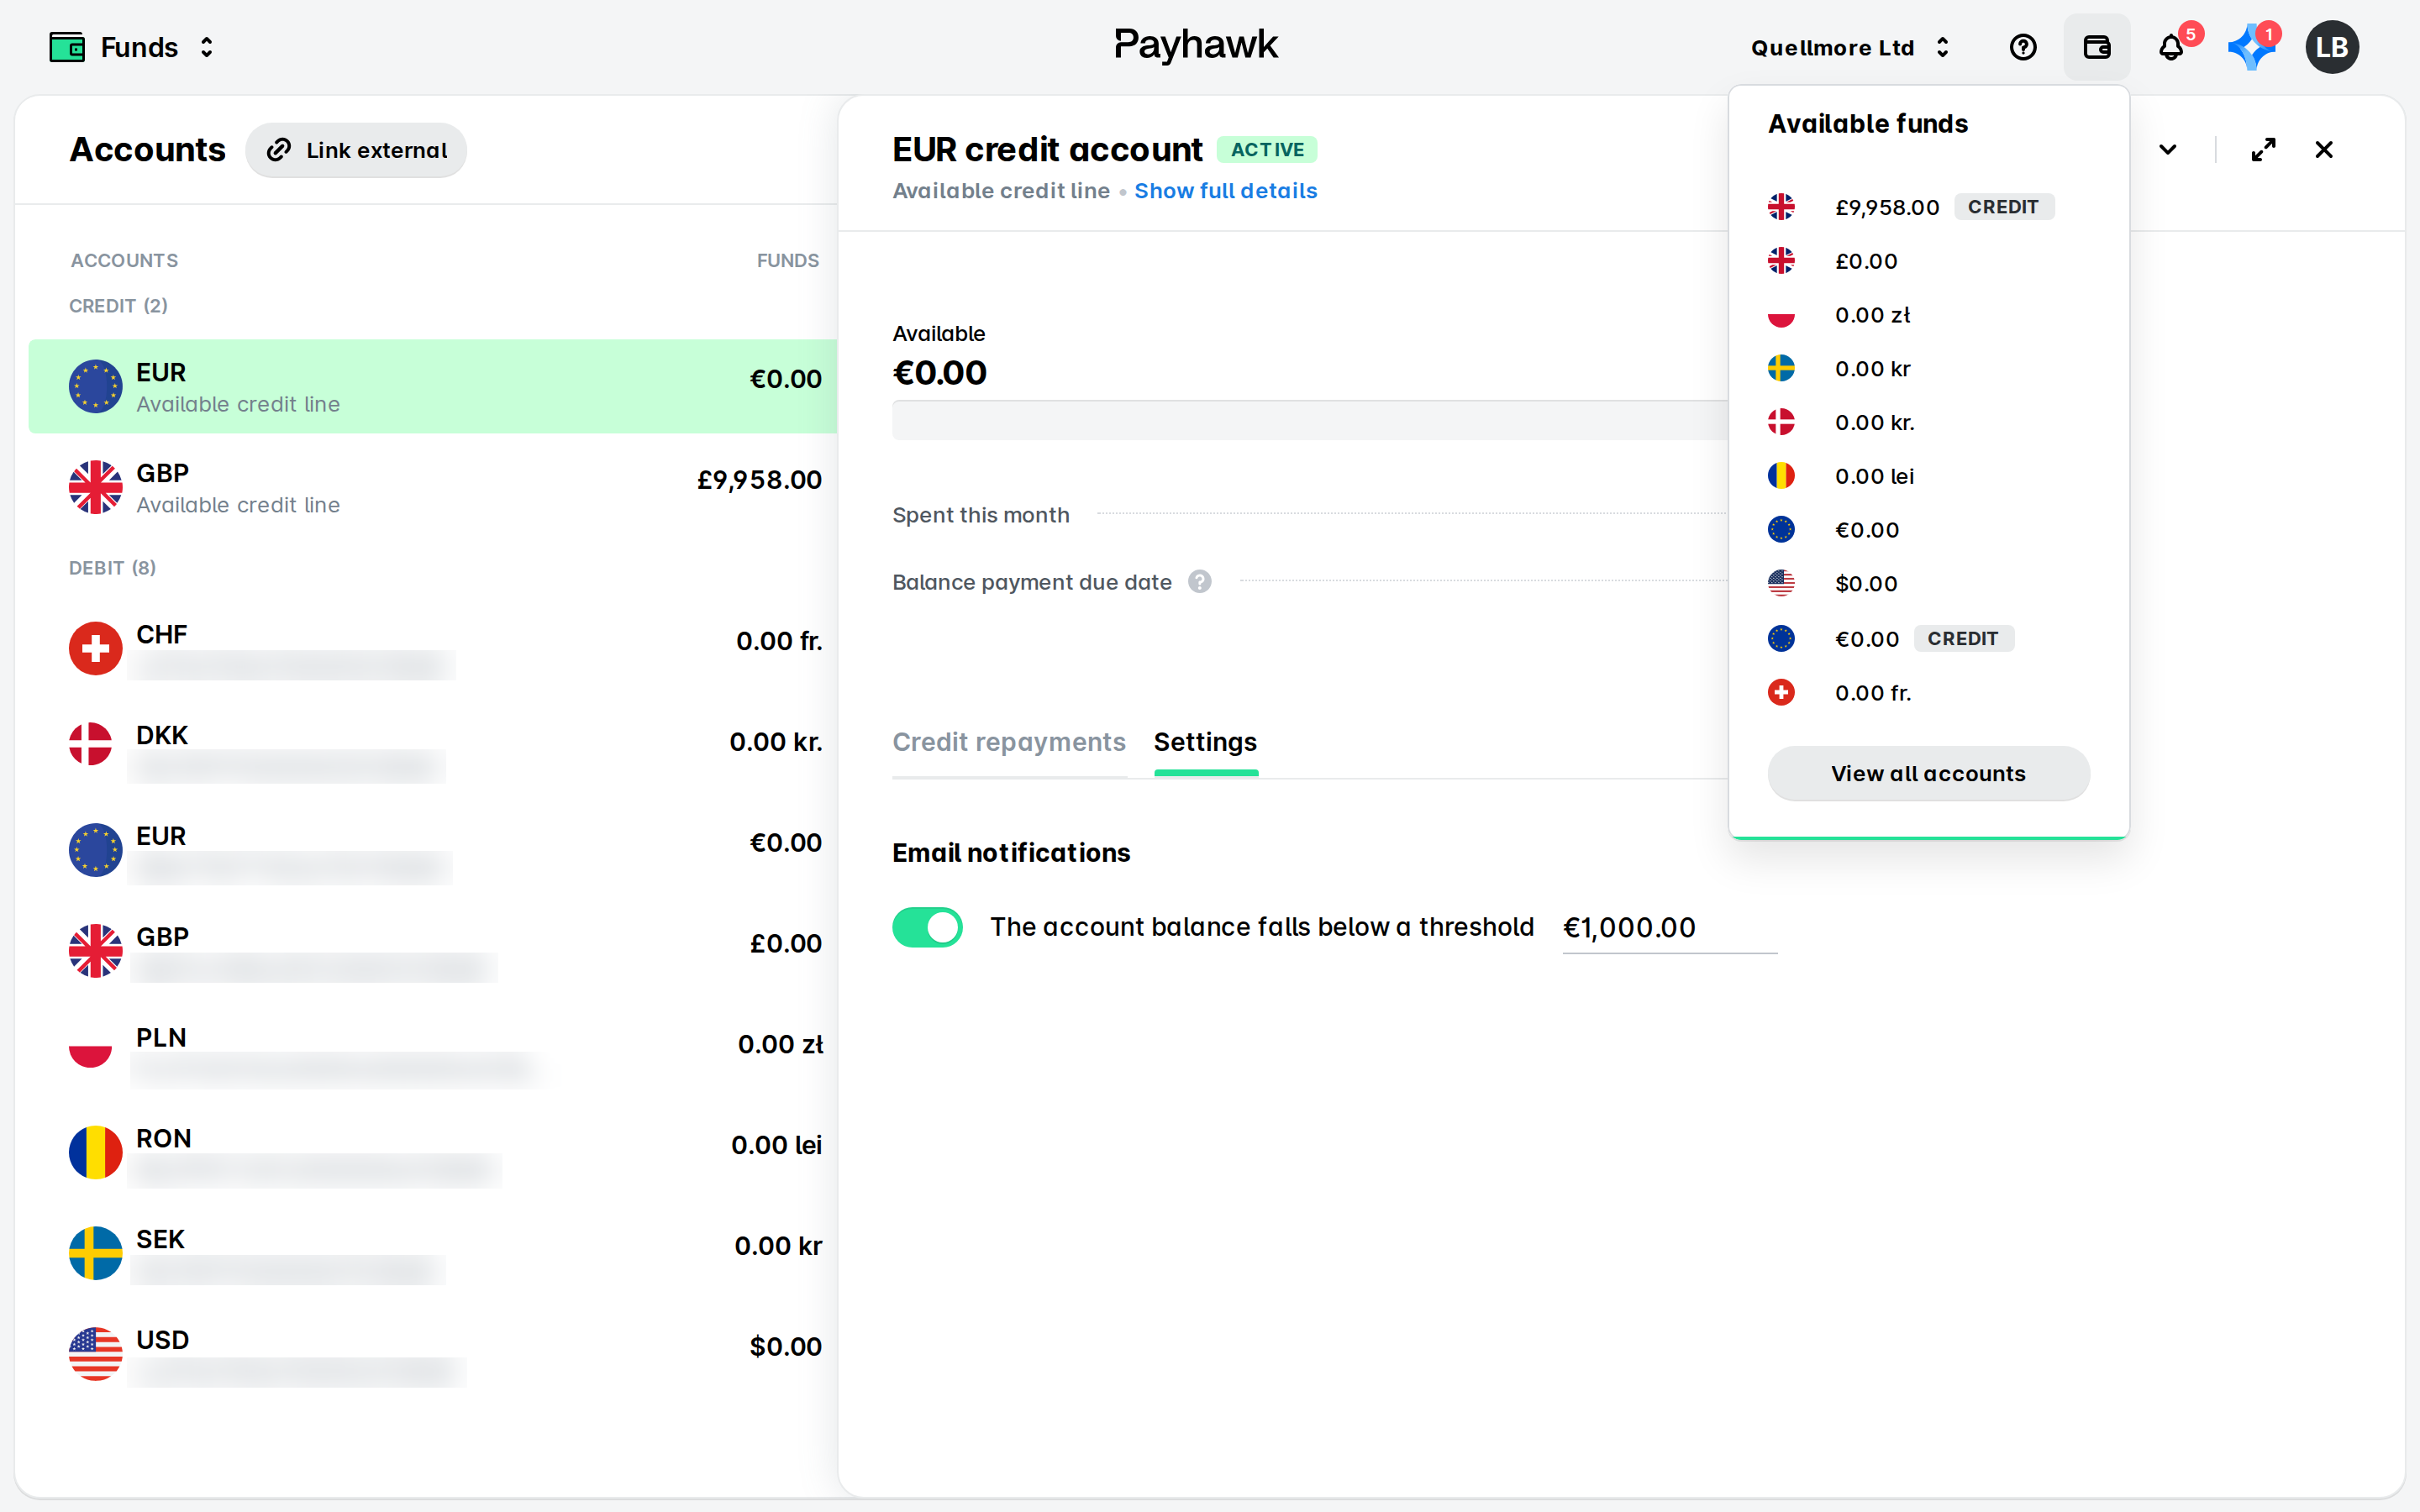The image size is (2420, 1512).
Task: Click the Swiss flag icon for CHF
Action: (x=95, y=649)
